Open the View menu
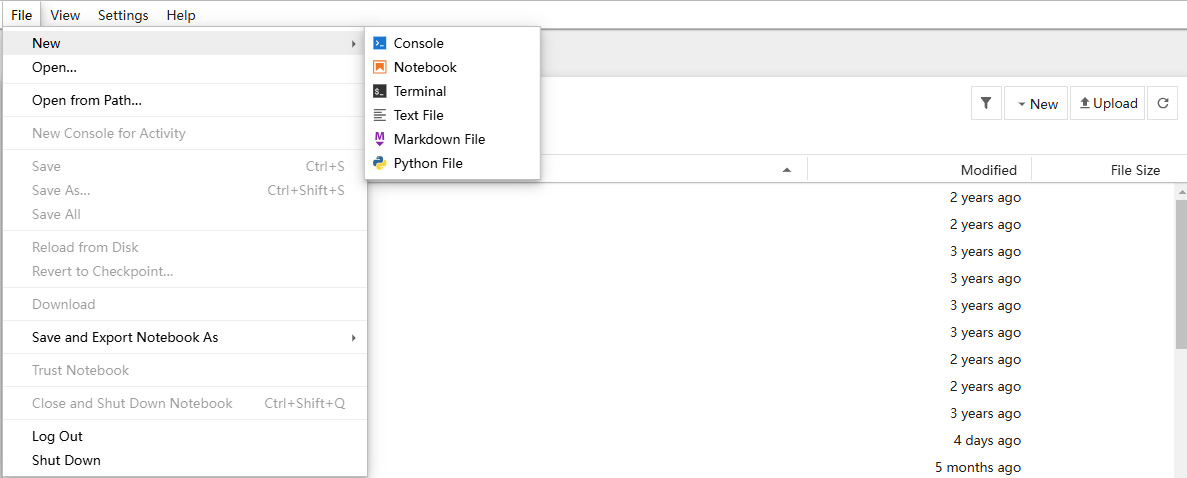This screenshot has height=478, width=1187. pyautogui.click(x=65, y=15)
